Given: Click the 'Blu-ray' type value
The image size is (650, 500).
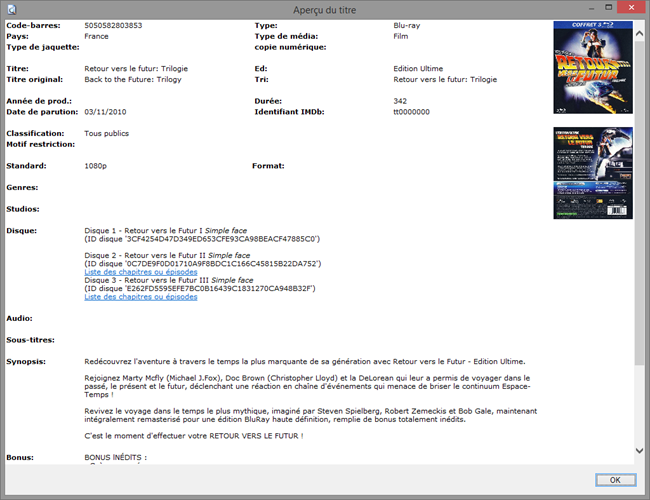Looking at the screenshot, I should point(406,25).
